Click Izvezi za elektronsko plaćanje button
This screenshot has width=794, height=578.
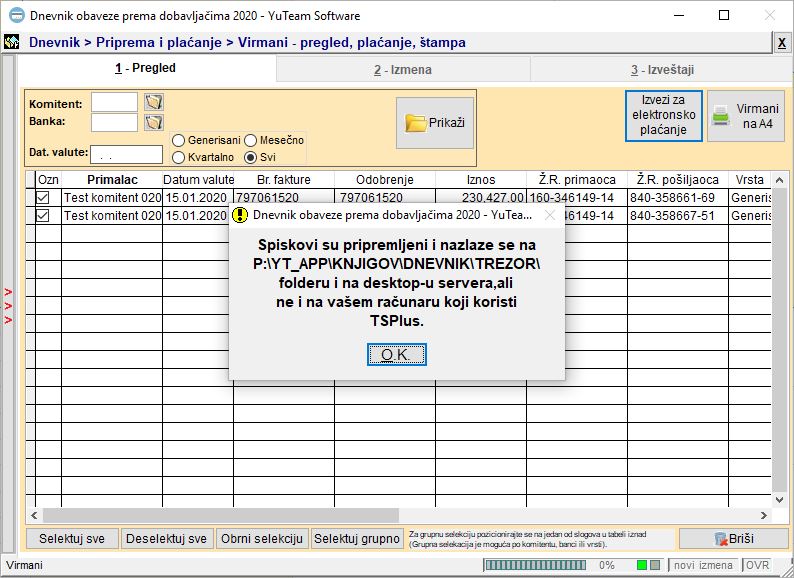tap(664, 115)
